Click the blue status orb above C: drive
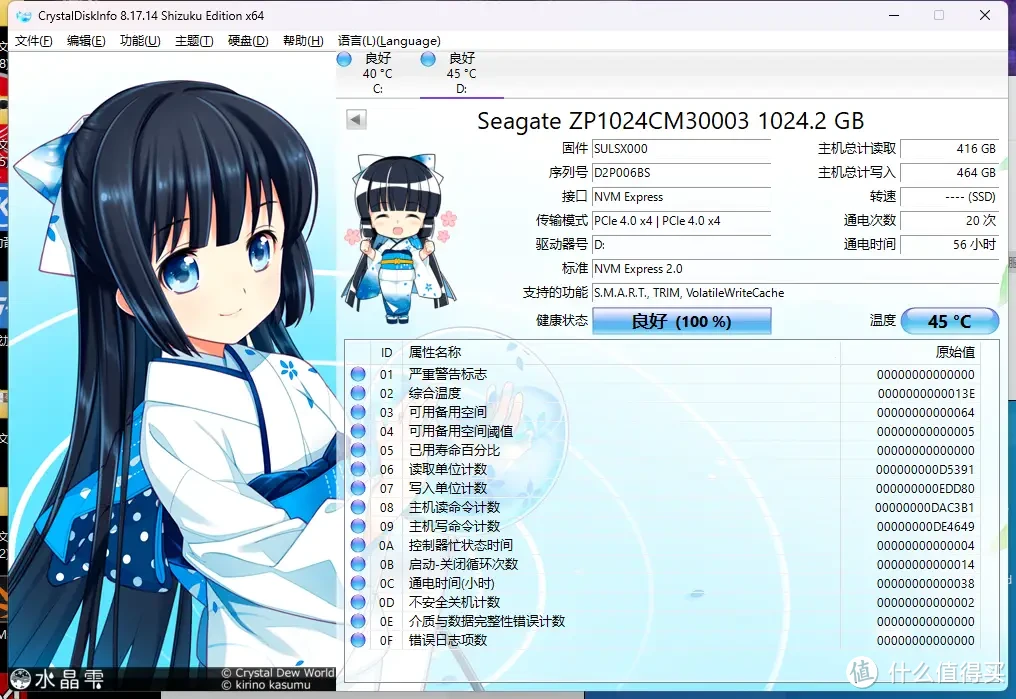This screenshot has height=699, width=1016. pos(345,60)
